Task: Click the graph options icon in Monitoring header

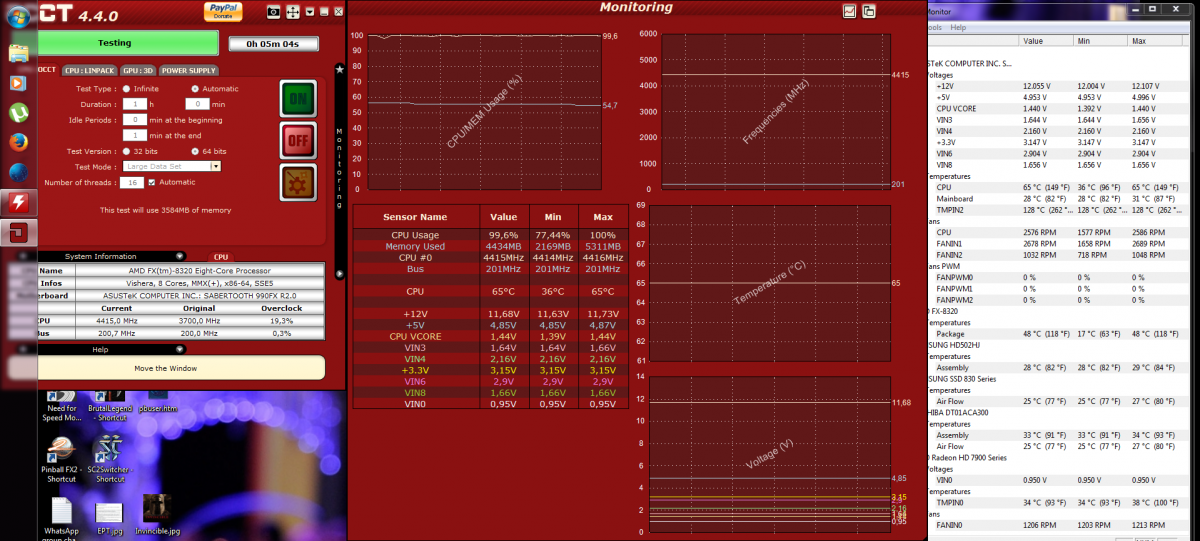Action: click(849, 11)
